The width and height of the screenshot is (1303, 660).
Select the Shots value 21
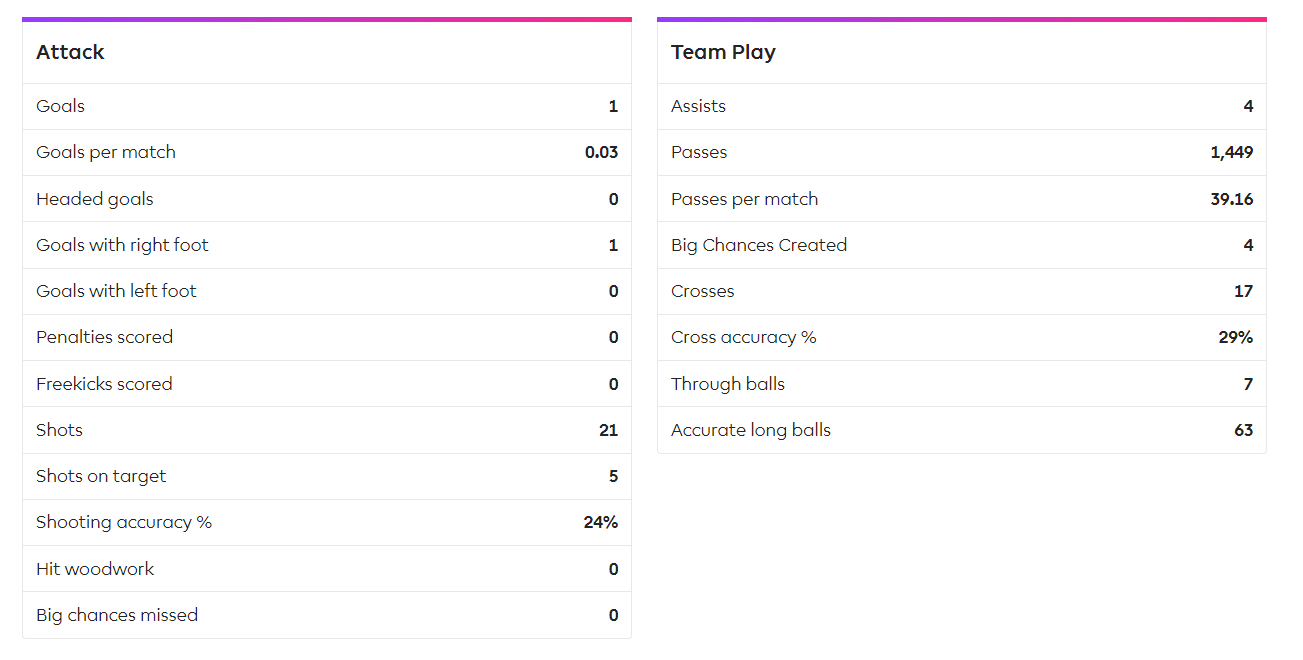[x=608, y=430]
